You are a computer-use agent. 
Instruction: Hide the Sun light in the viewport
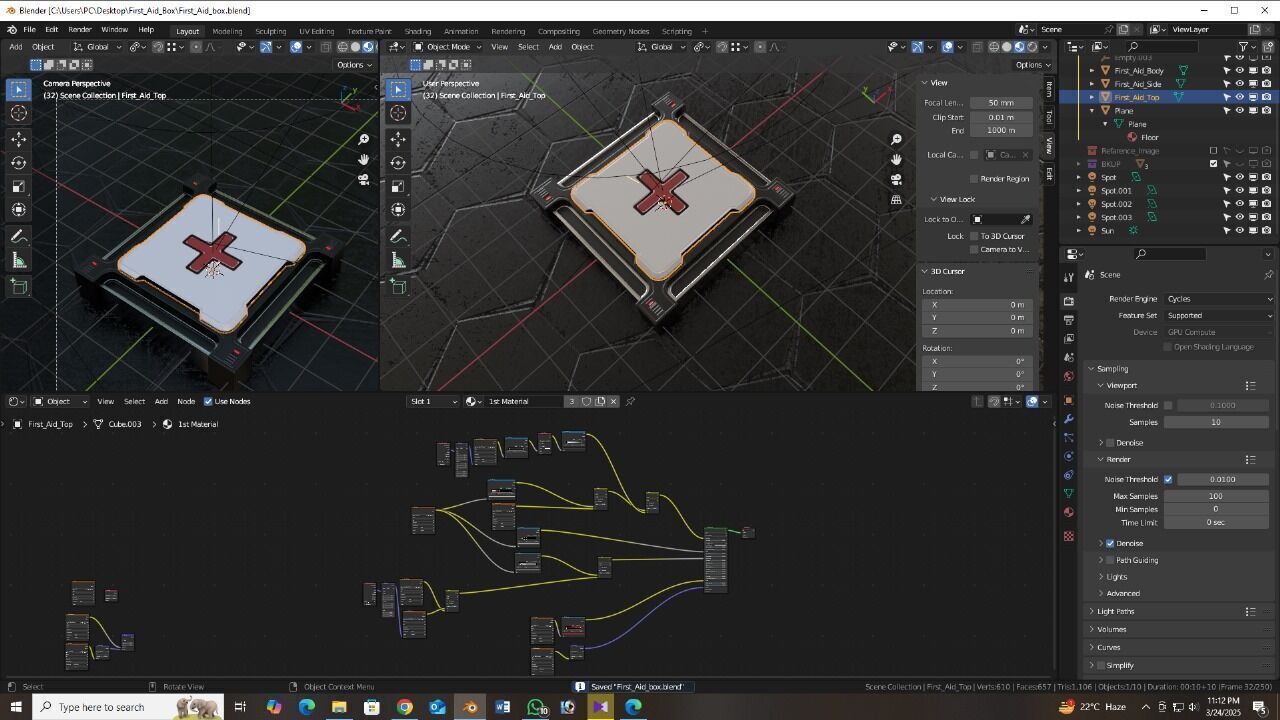tap(1239, 231)
